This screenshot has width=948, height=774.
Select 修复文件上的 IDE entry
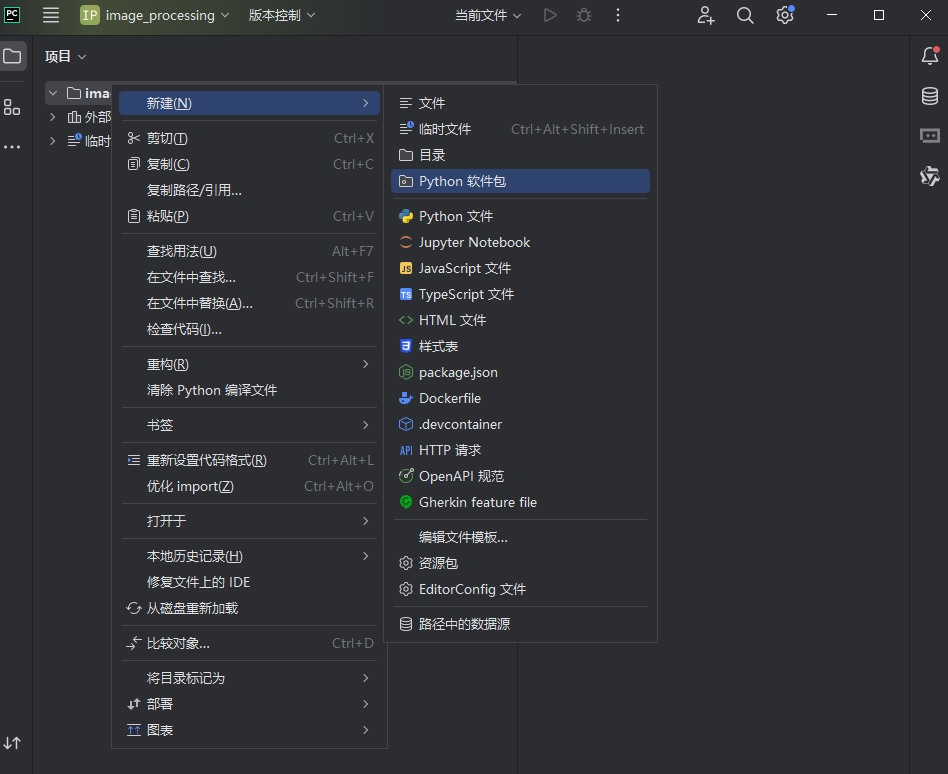[249, 582]
